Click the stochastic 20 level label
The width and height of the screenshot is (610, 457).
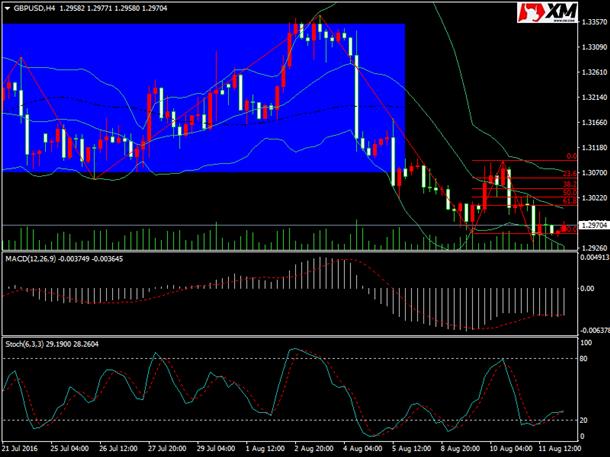pos(583,420)
